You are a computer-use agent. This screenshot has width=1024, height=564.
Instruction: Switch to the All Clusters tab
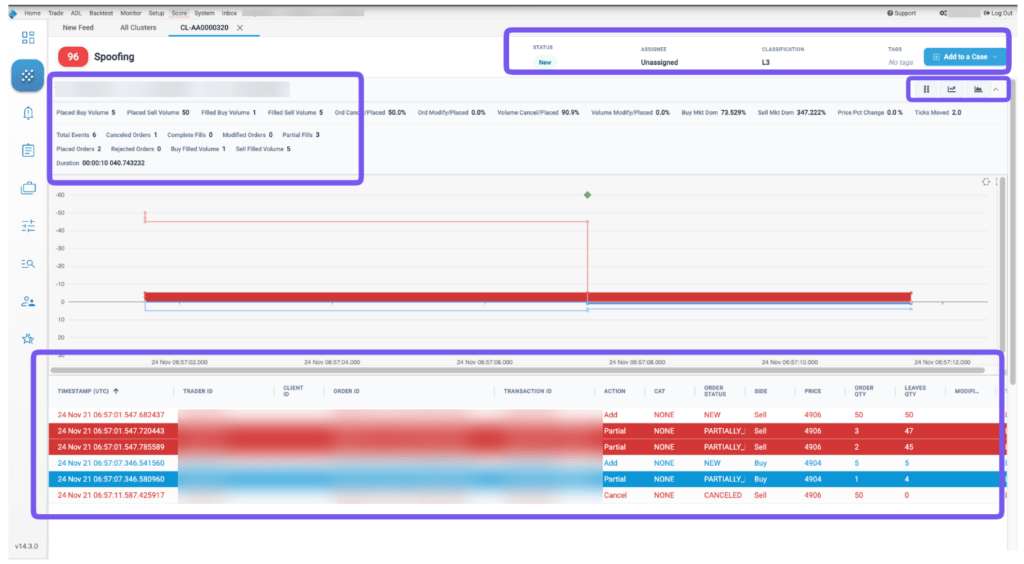tap(138, 28)
